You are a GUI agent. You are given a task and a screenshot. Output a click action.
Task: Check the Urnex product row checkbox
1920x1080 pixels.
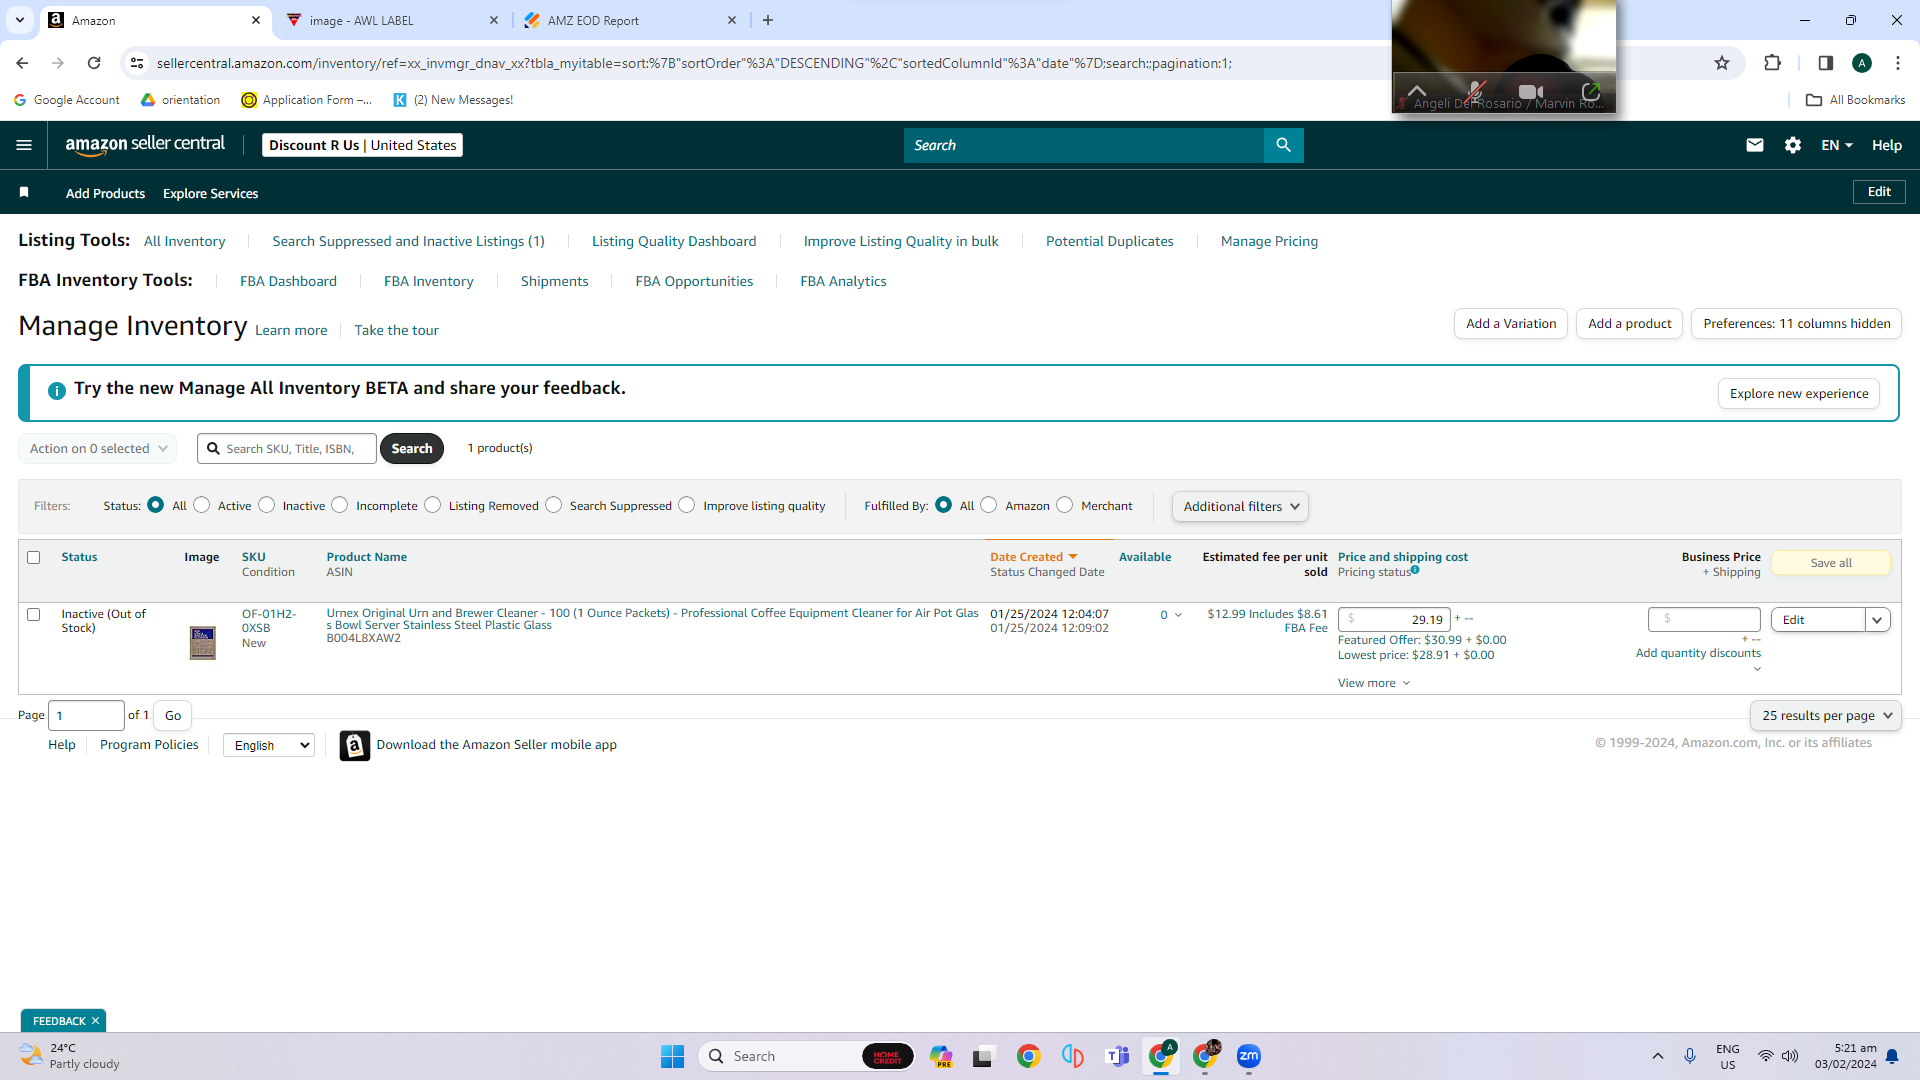[x=34, y=615]
